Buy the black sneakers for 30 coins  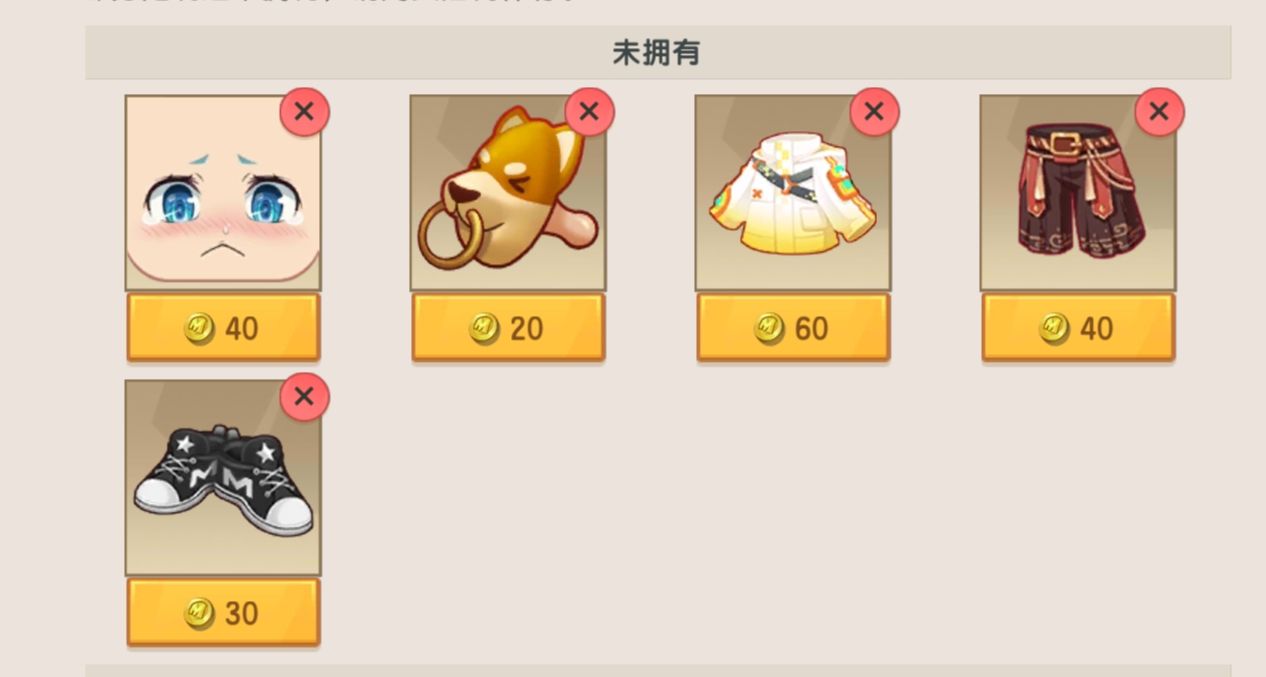point(223,612)
